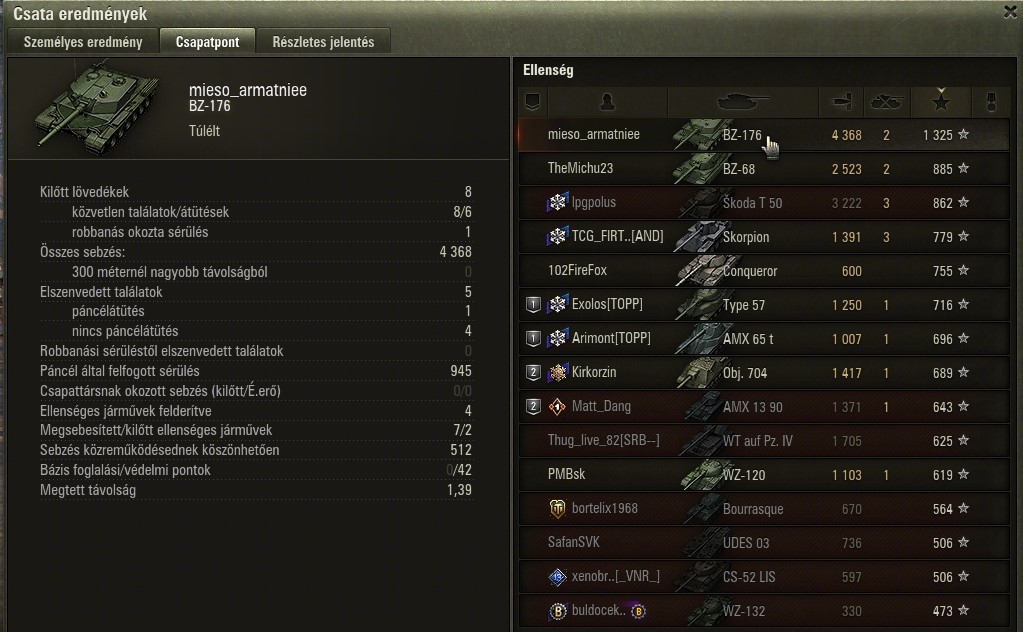Open the Személyes eredmény tab
Screen dimensions: 1023x632
click(x=83, y=42)
